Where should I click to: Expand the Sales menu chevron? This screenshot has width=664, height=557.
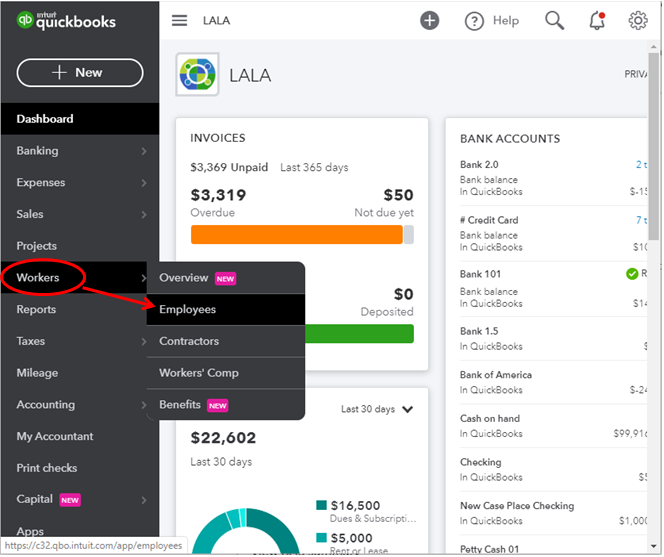point(144,215)
